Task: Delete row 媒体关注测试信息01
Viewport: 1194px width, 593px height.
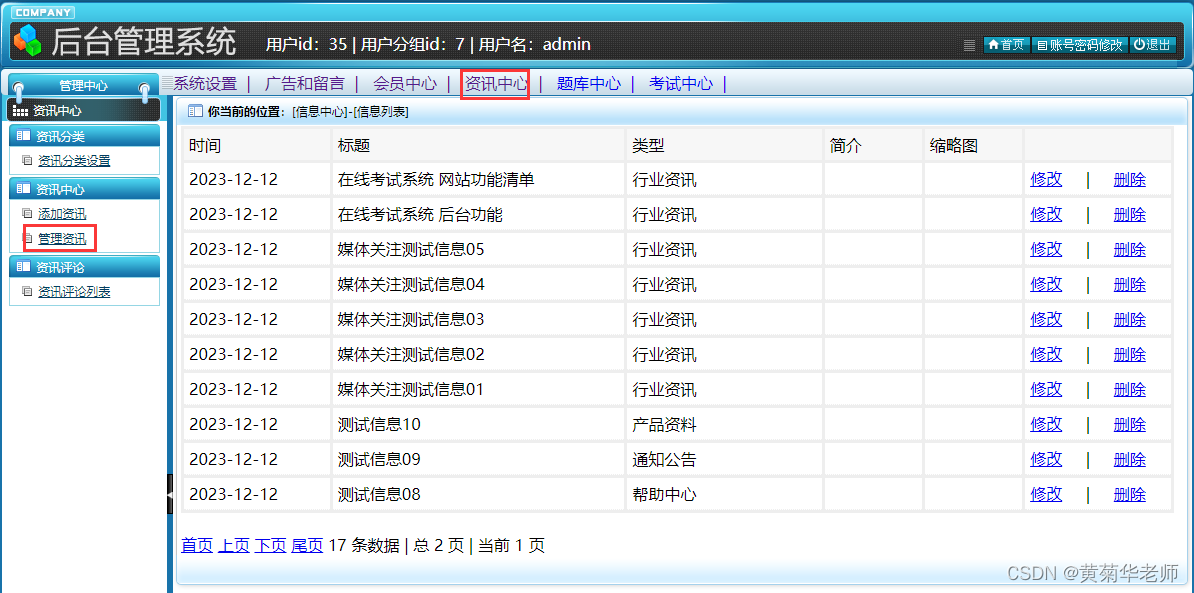Action: (1129, 390)
